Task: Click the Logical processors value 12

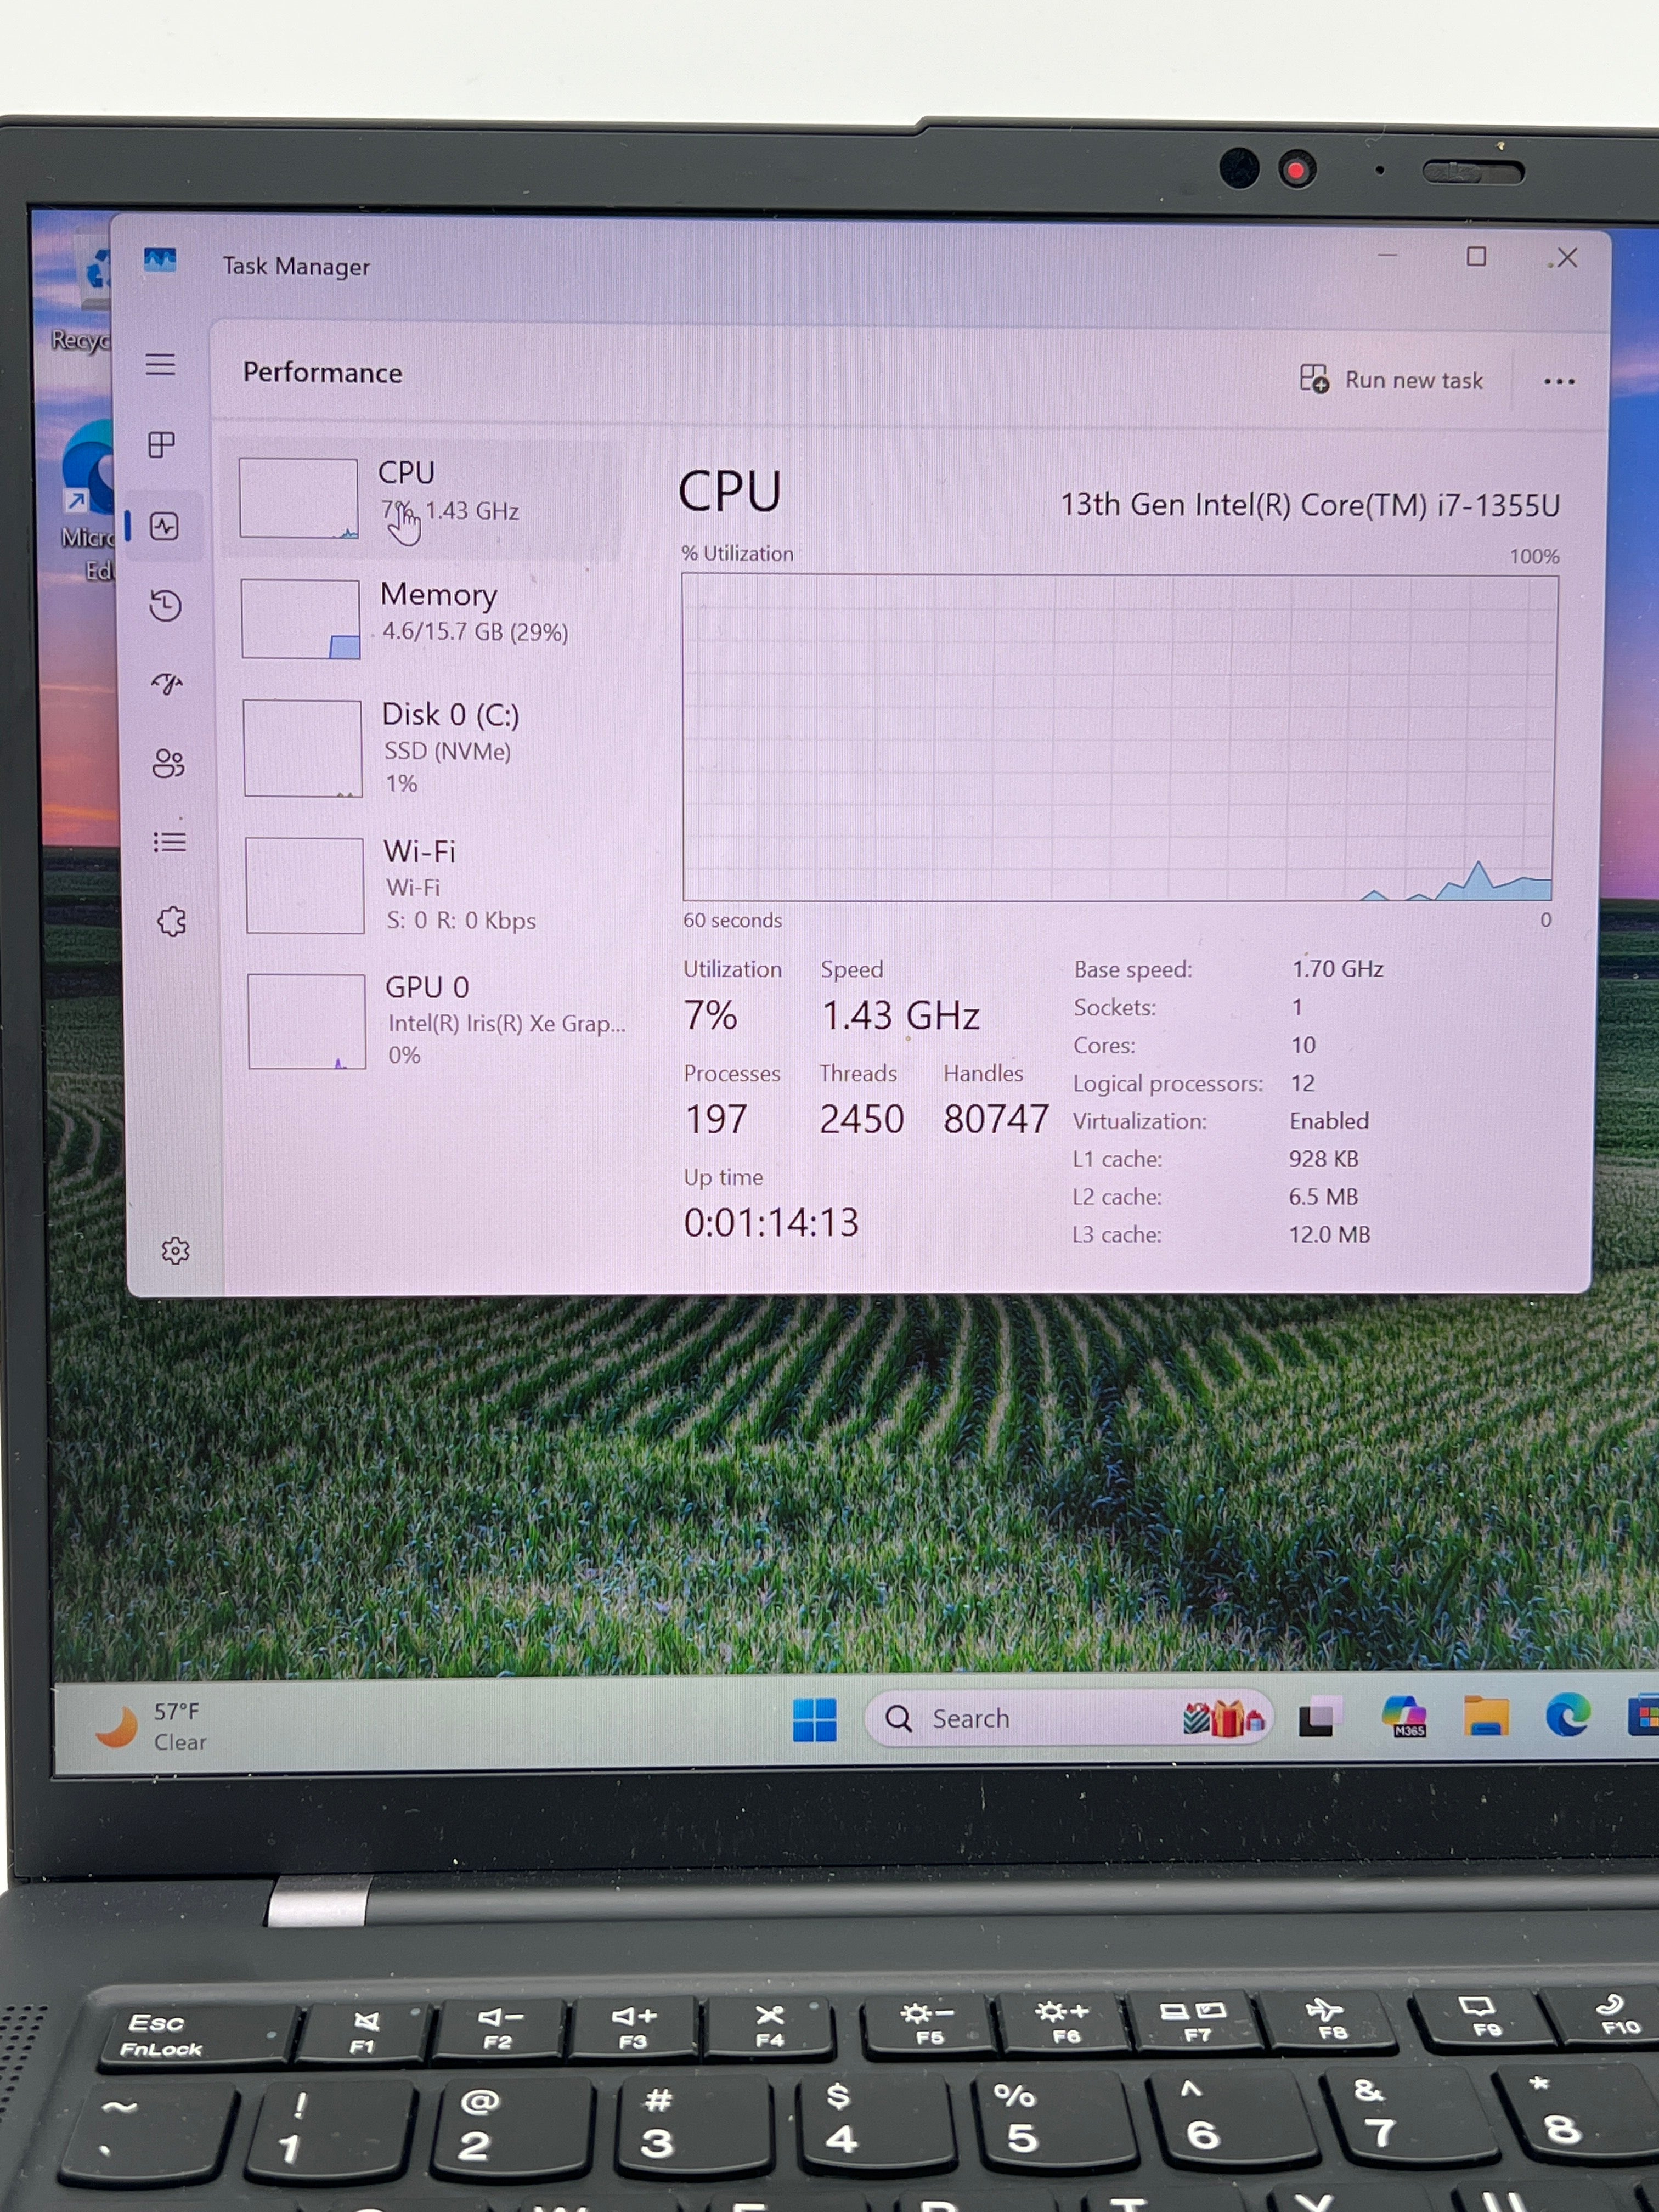Action: pyautogui.click(x=1302, y=1083)
